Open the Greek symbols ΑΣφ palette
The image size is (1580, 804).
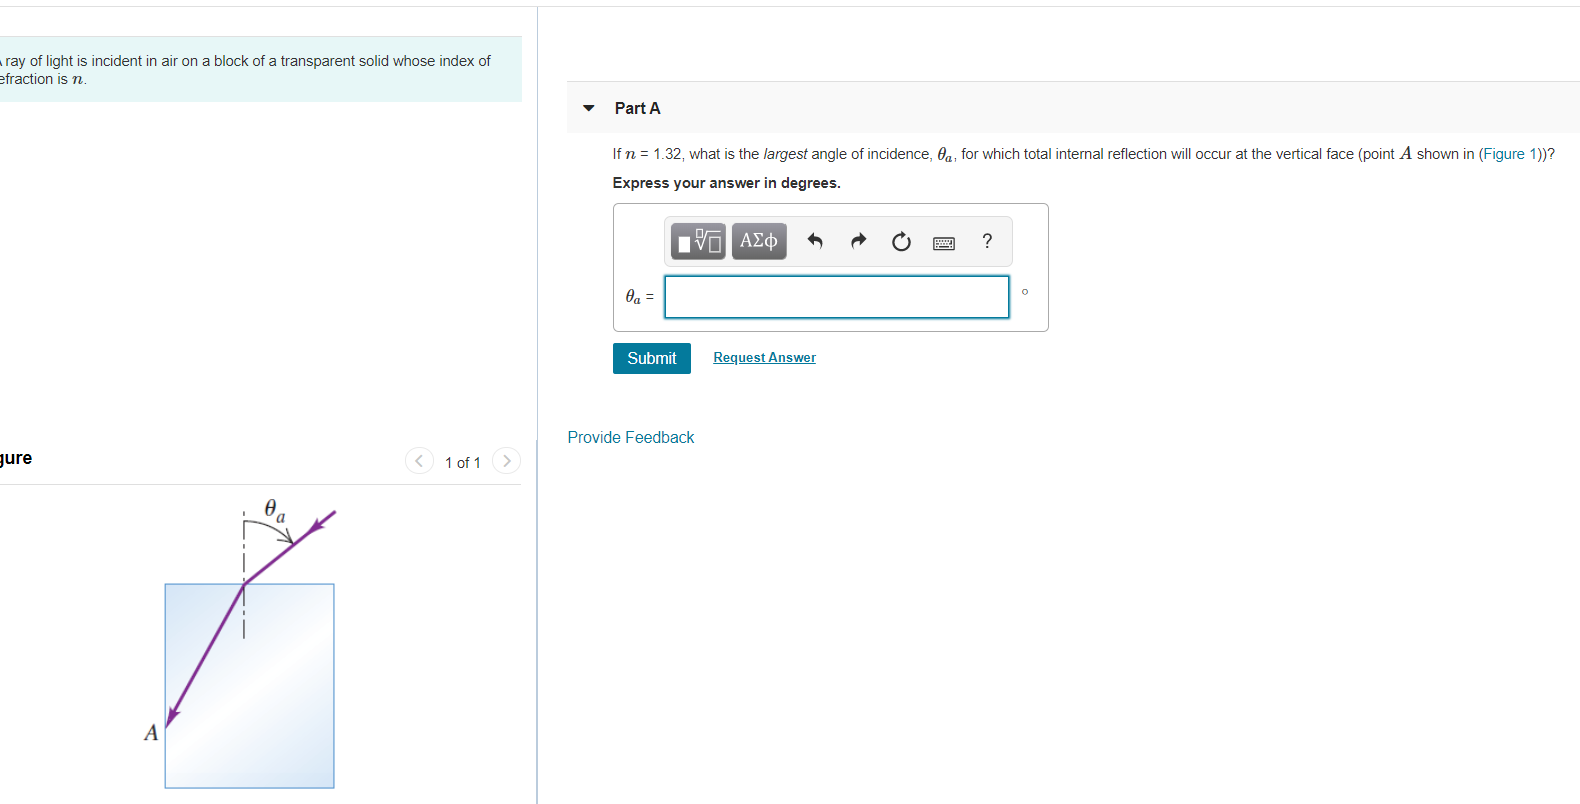point(759,241)
